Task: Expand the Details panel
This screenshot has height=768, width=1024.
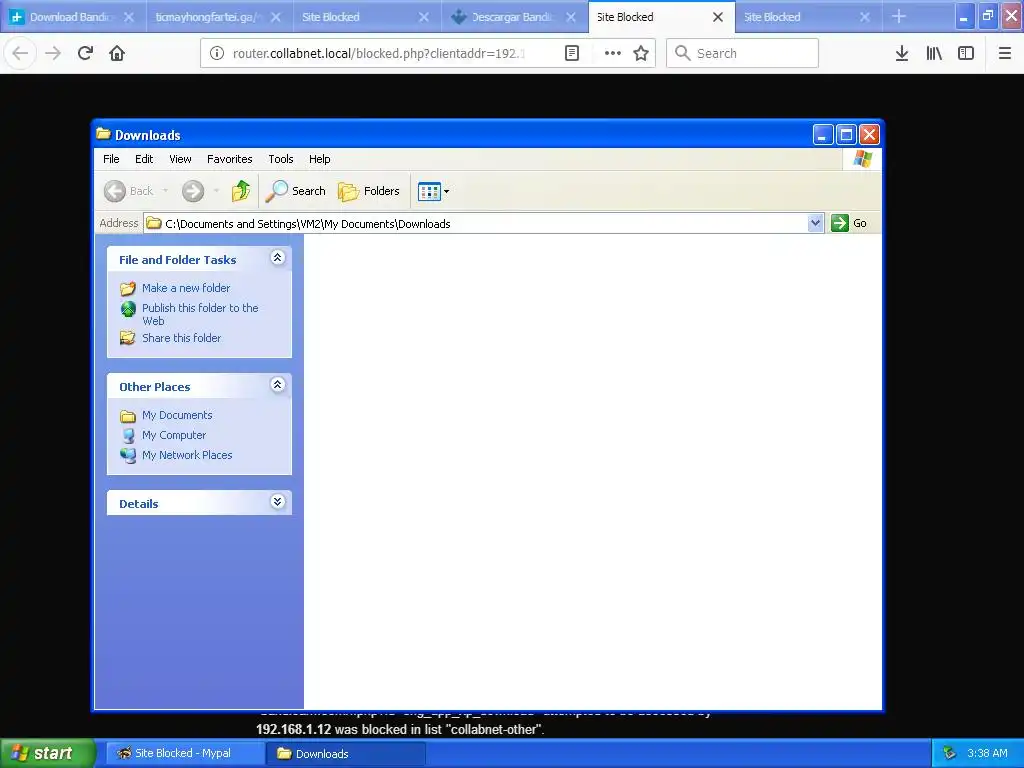Action: pos(278,502)
